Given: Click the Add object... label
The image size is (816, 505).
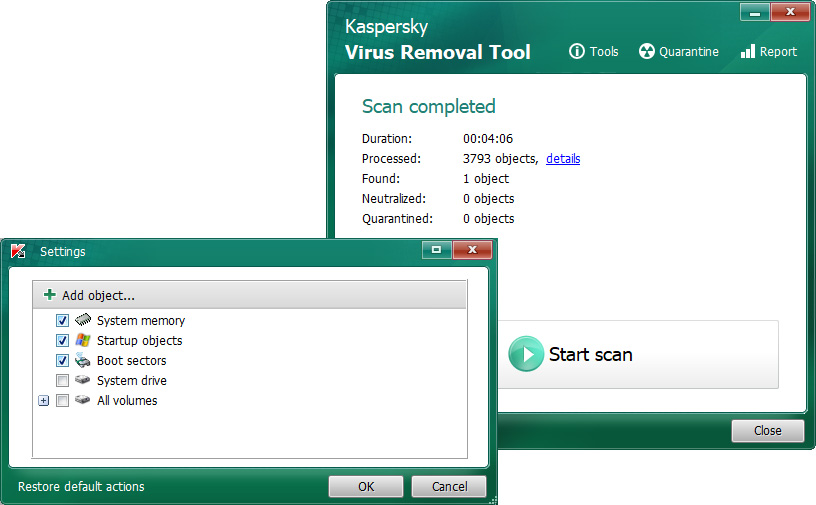Looking at the screenshot, I should pyautogui.click(x=98, y=296).
